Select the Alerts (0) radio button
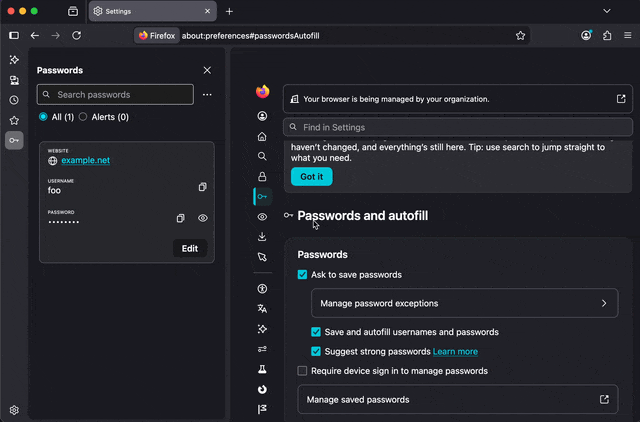 click(x=83, y=117)
